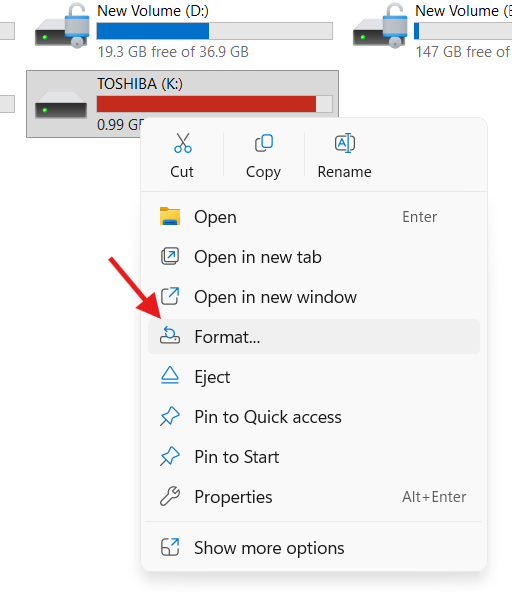Click the Rename icon

tap(345, 143)
